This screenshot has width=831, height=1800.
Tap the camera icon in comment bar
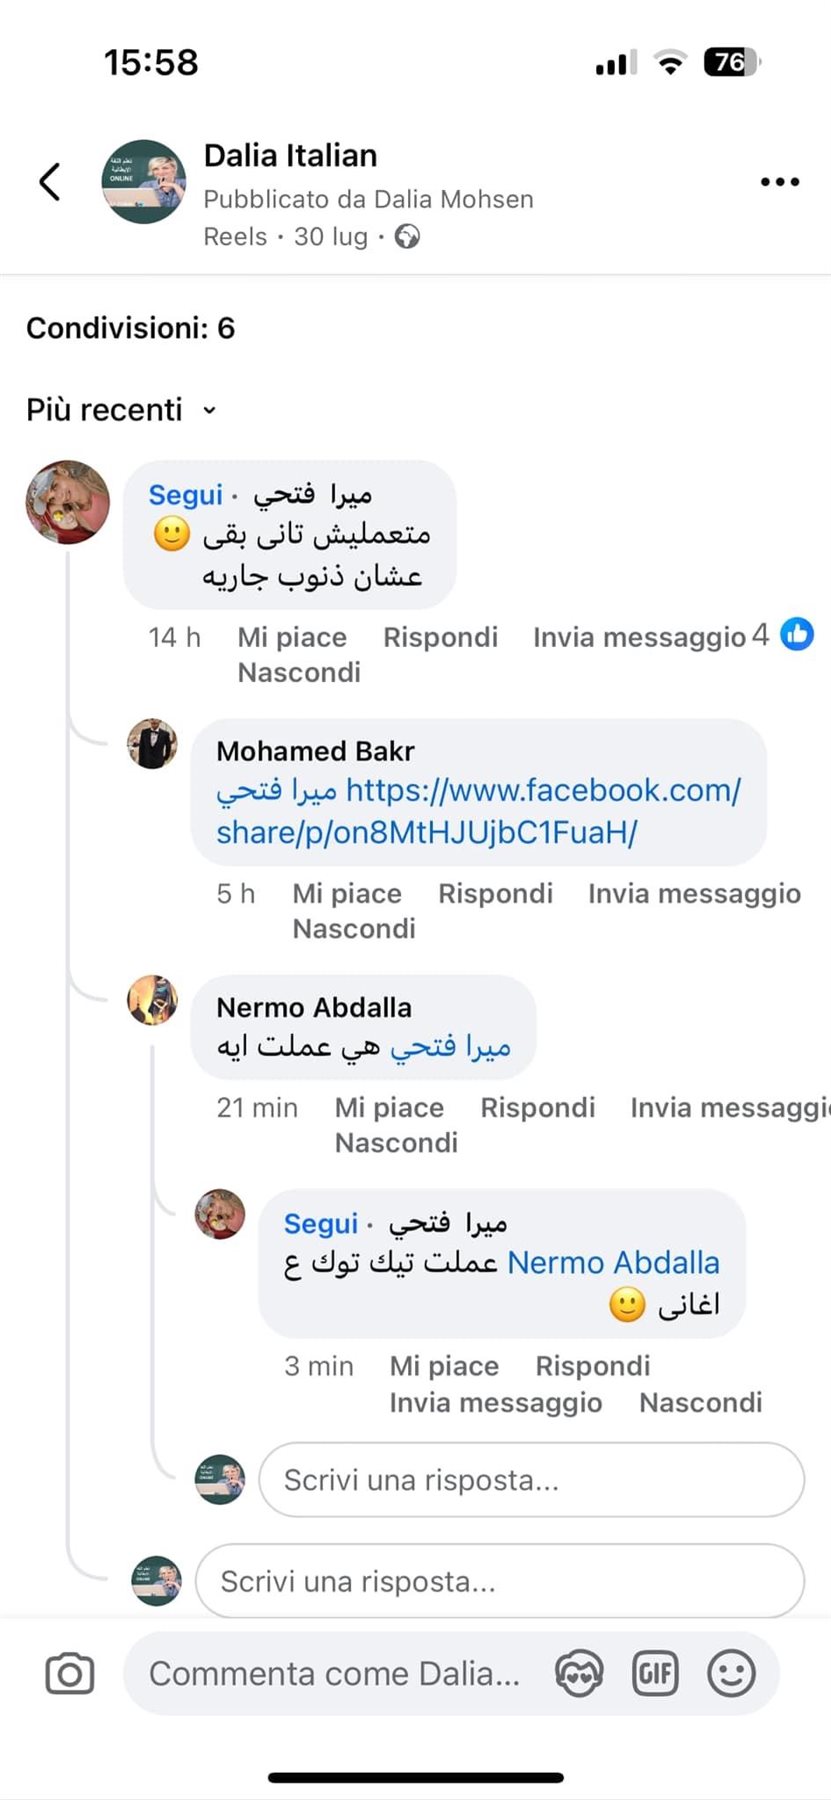point(70,1673)
